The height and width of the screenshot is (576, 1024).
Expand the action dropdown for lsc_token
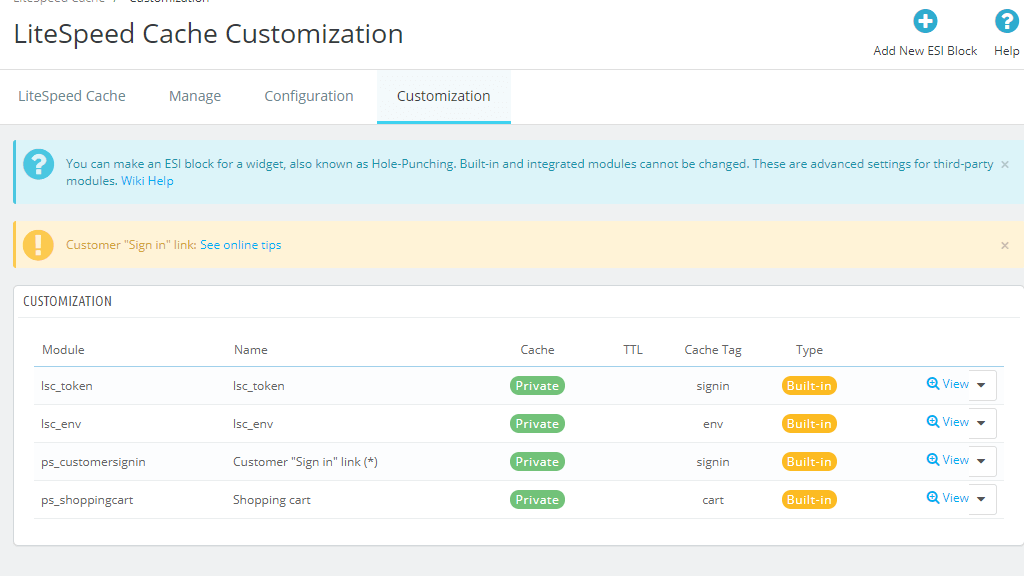(x=982, y=385)
